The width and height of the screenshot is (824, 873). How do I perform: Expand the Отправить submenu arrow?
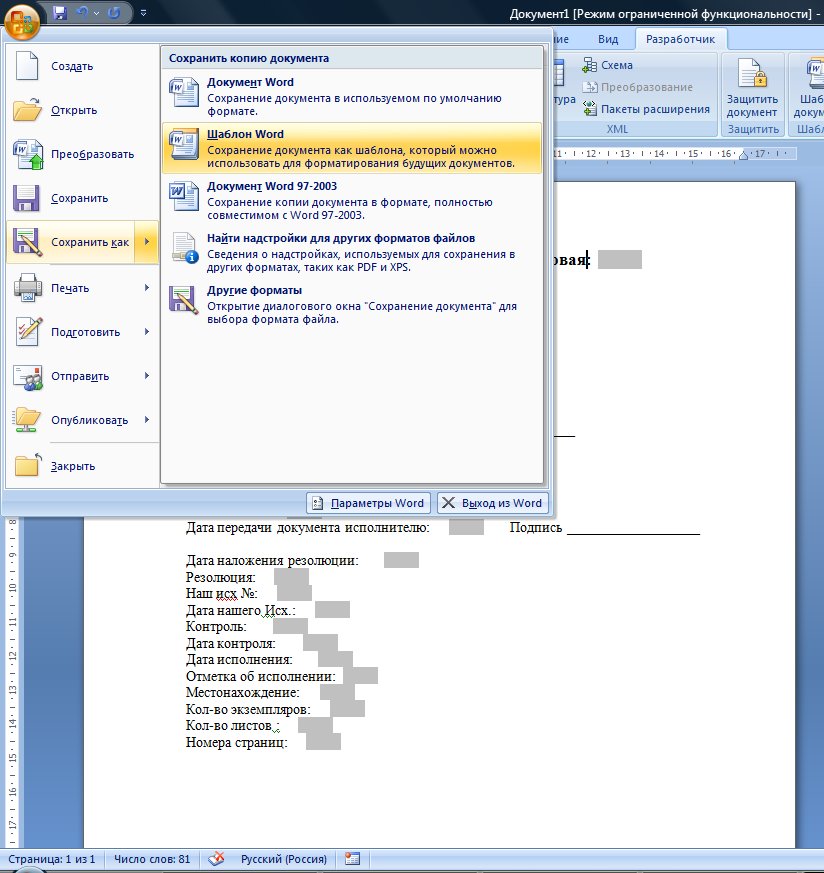pos(147,376)
